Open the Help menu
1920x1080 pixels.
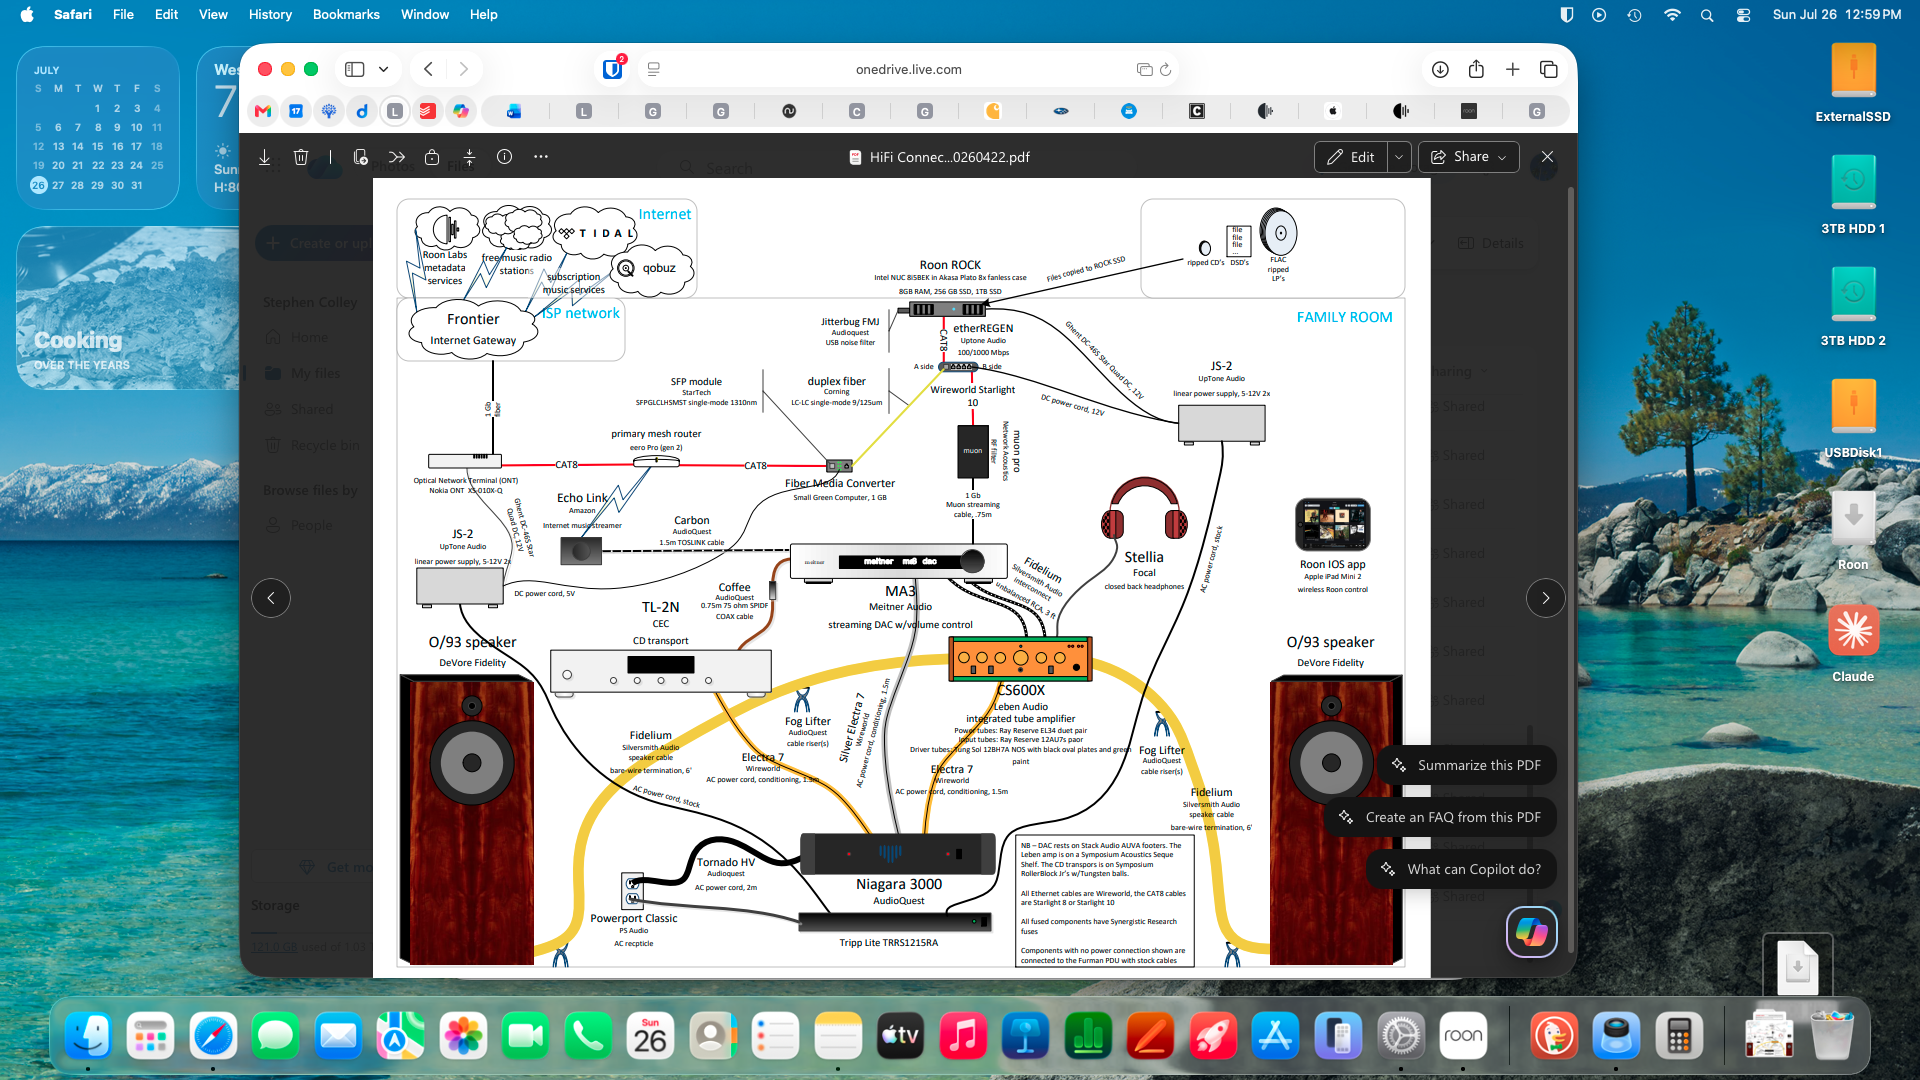[484, 14]
